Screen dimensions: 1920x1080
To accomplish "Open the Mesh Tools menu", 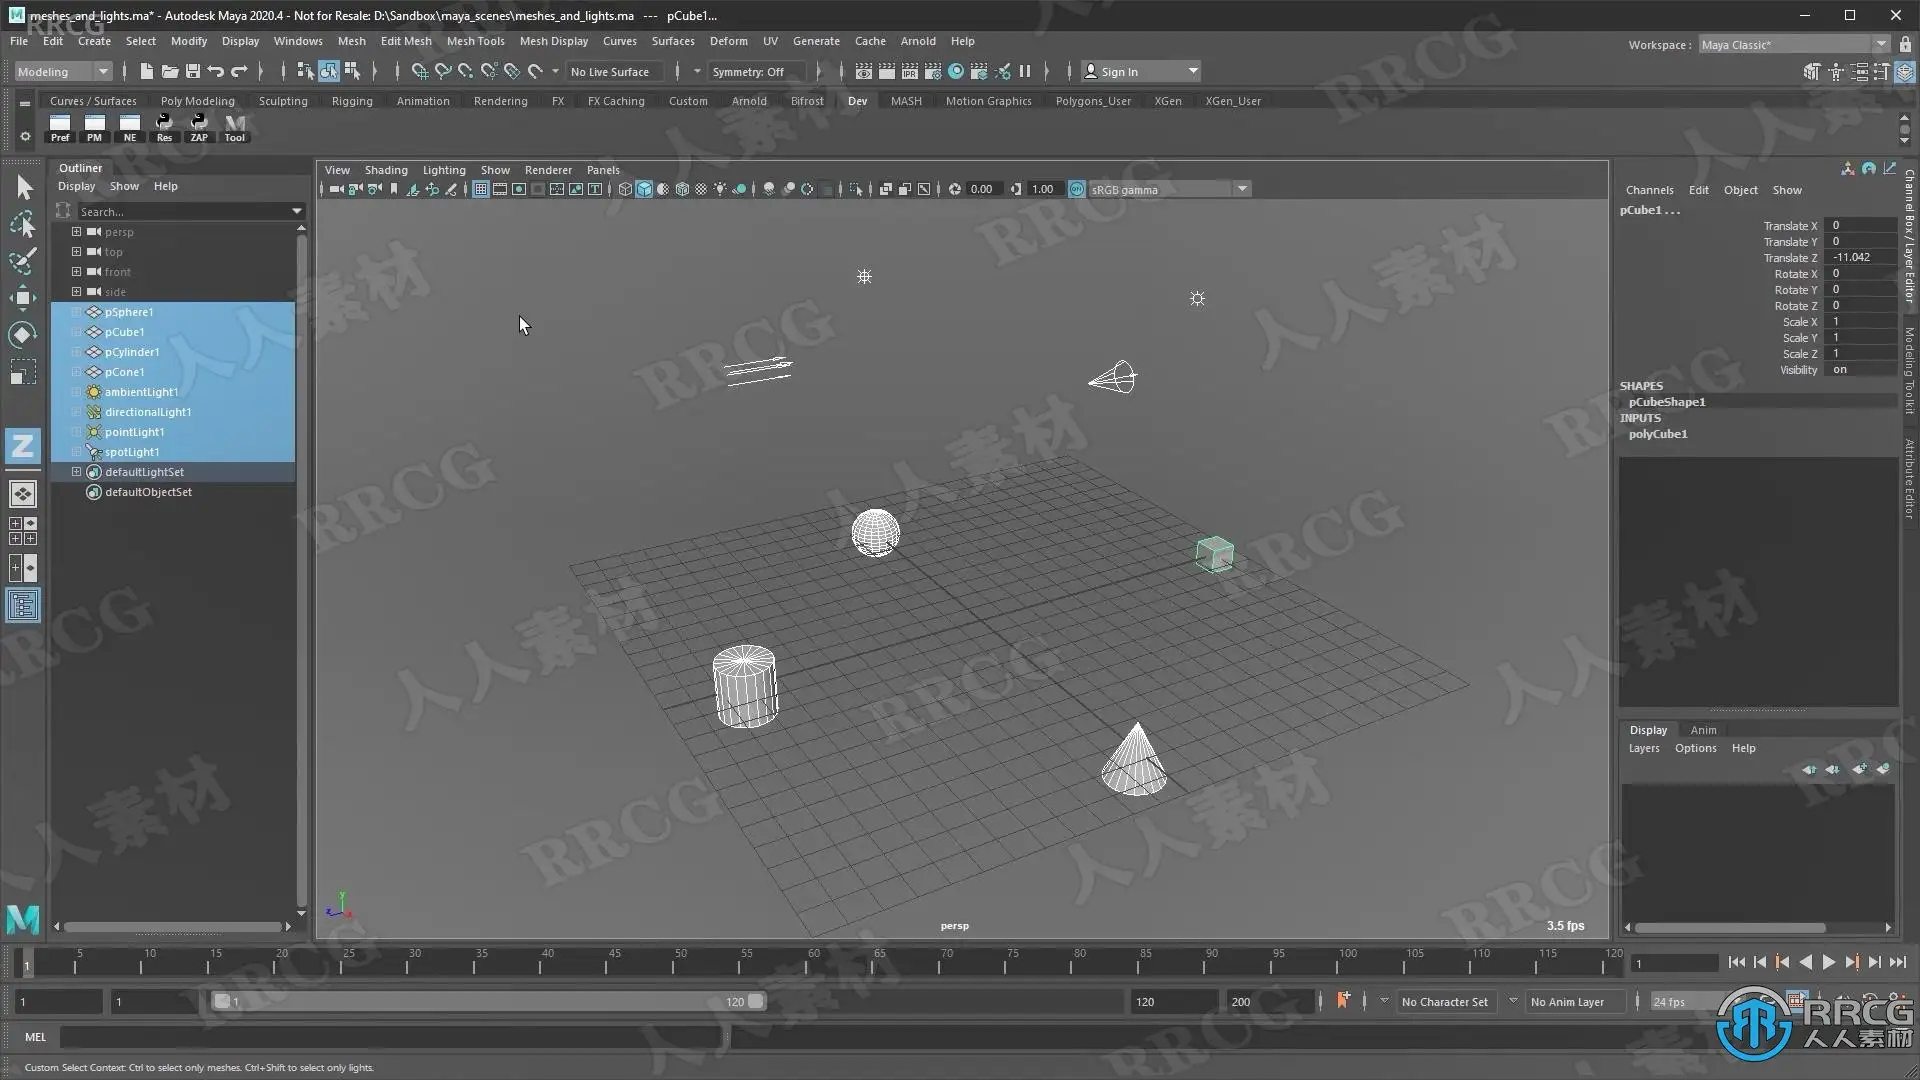I will (475, 41).
